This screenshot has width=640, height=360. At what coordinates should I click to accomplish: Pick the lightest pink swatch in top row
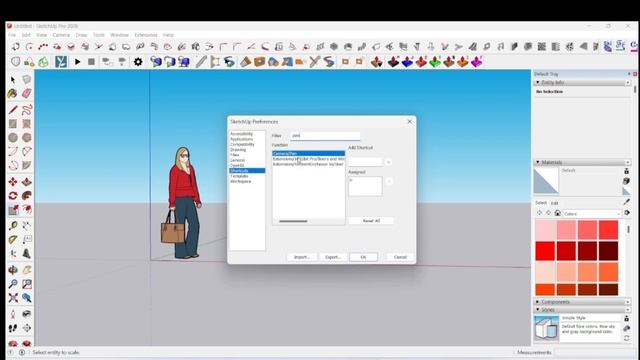point(545,230)
